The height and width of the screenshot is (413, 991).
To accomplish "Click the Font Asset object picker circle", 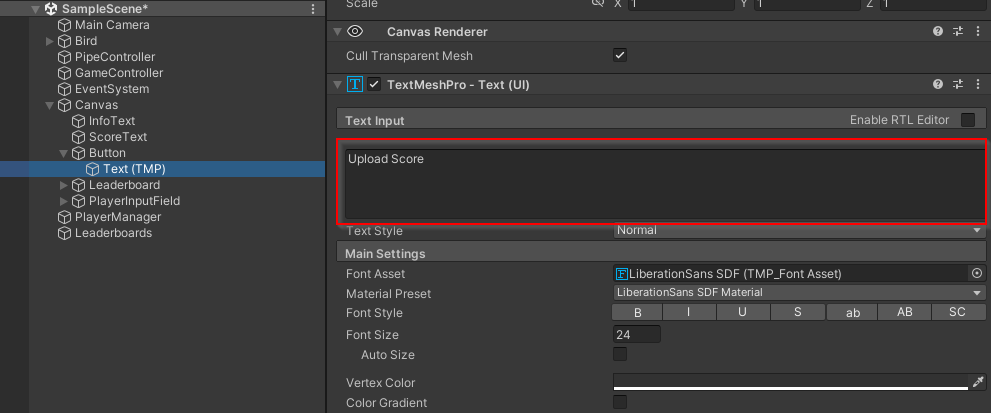I will (976, 273).
